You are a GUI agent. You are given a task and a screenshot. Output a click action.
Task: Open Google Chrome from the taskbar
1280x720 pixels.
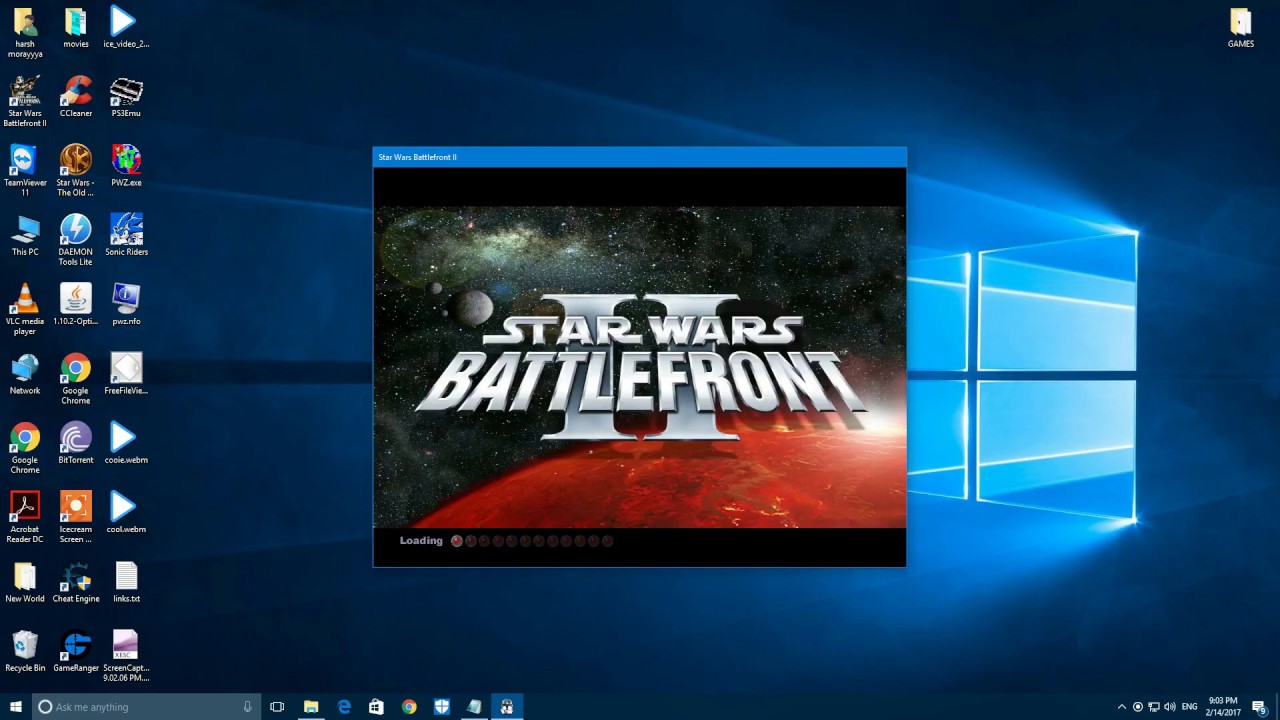click(x=409, y=707)
